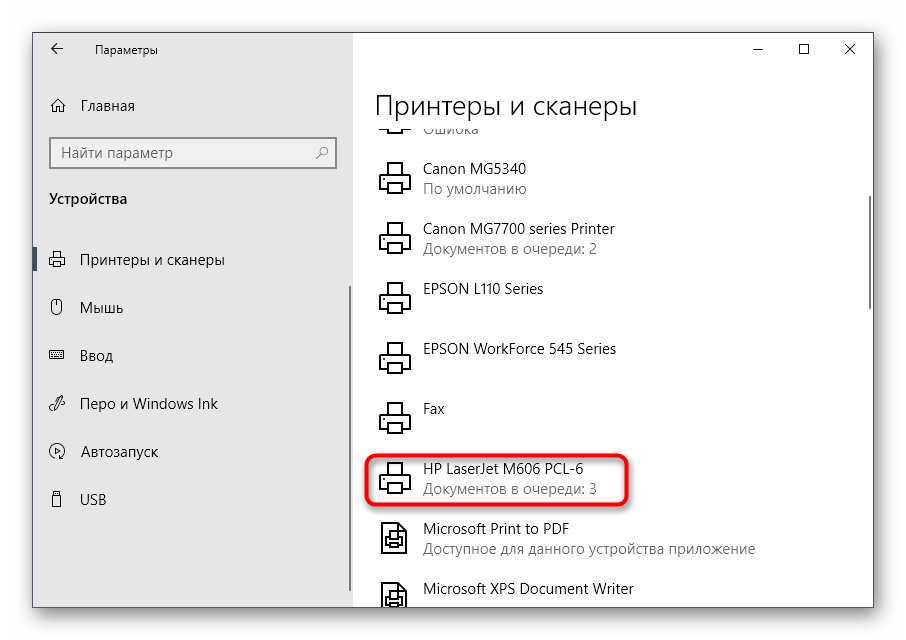The width and height of the screenshot is (906, 640).
Task: Open the Главная home icon
Action: click(x=58, y=106)
